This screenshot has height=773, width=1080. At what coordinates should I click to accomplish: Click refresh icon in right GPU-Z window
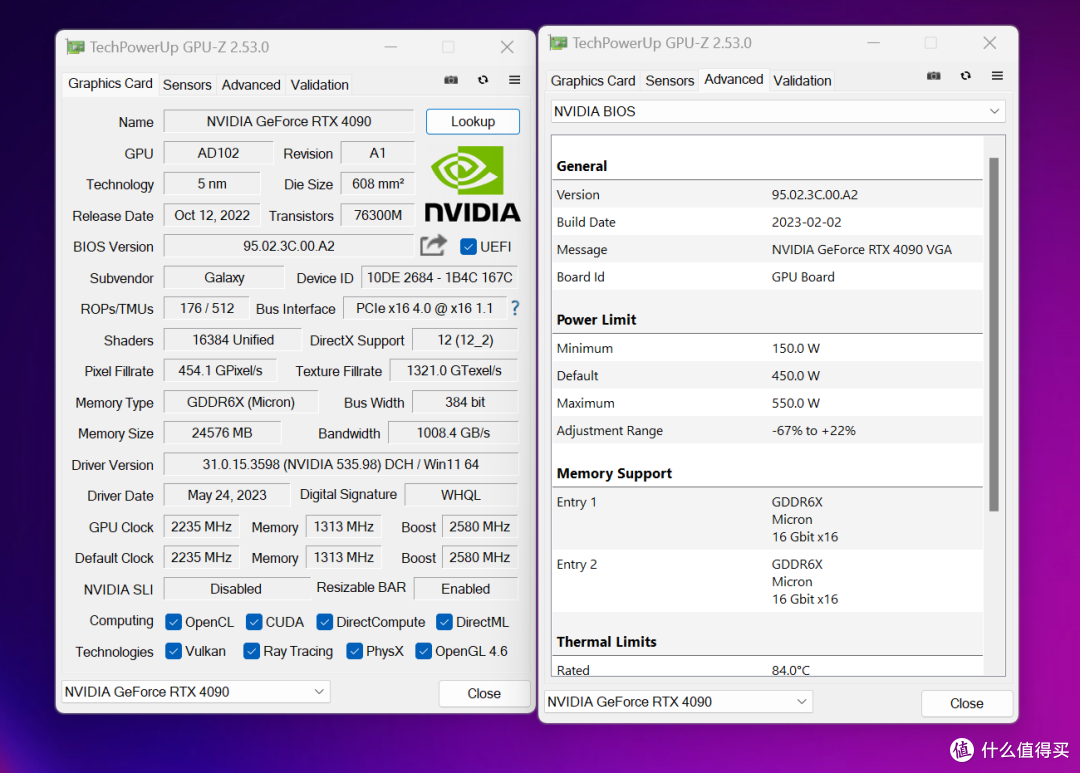point(966,76)
